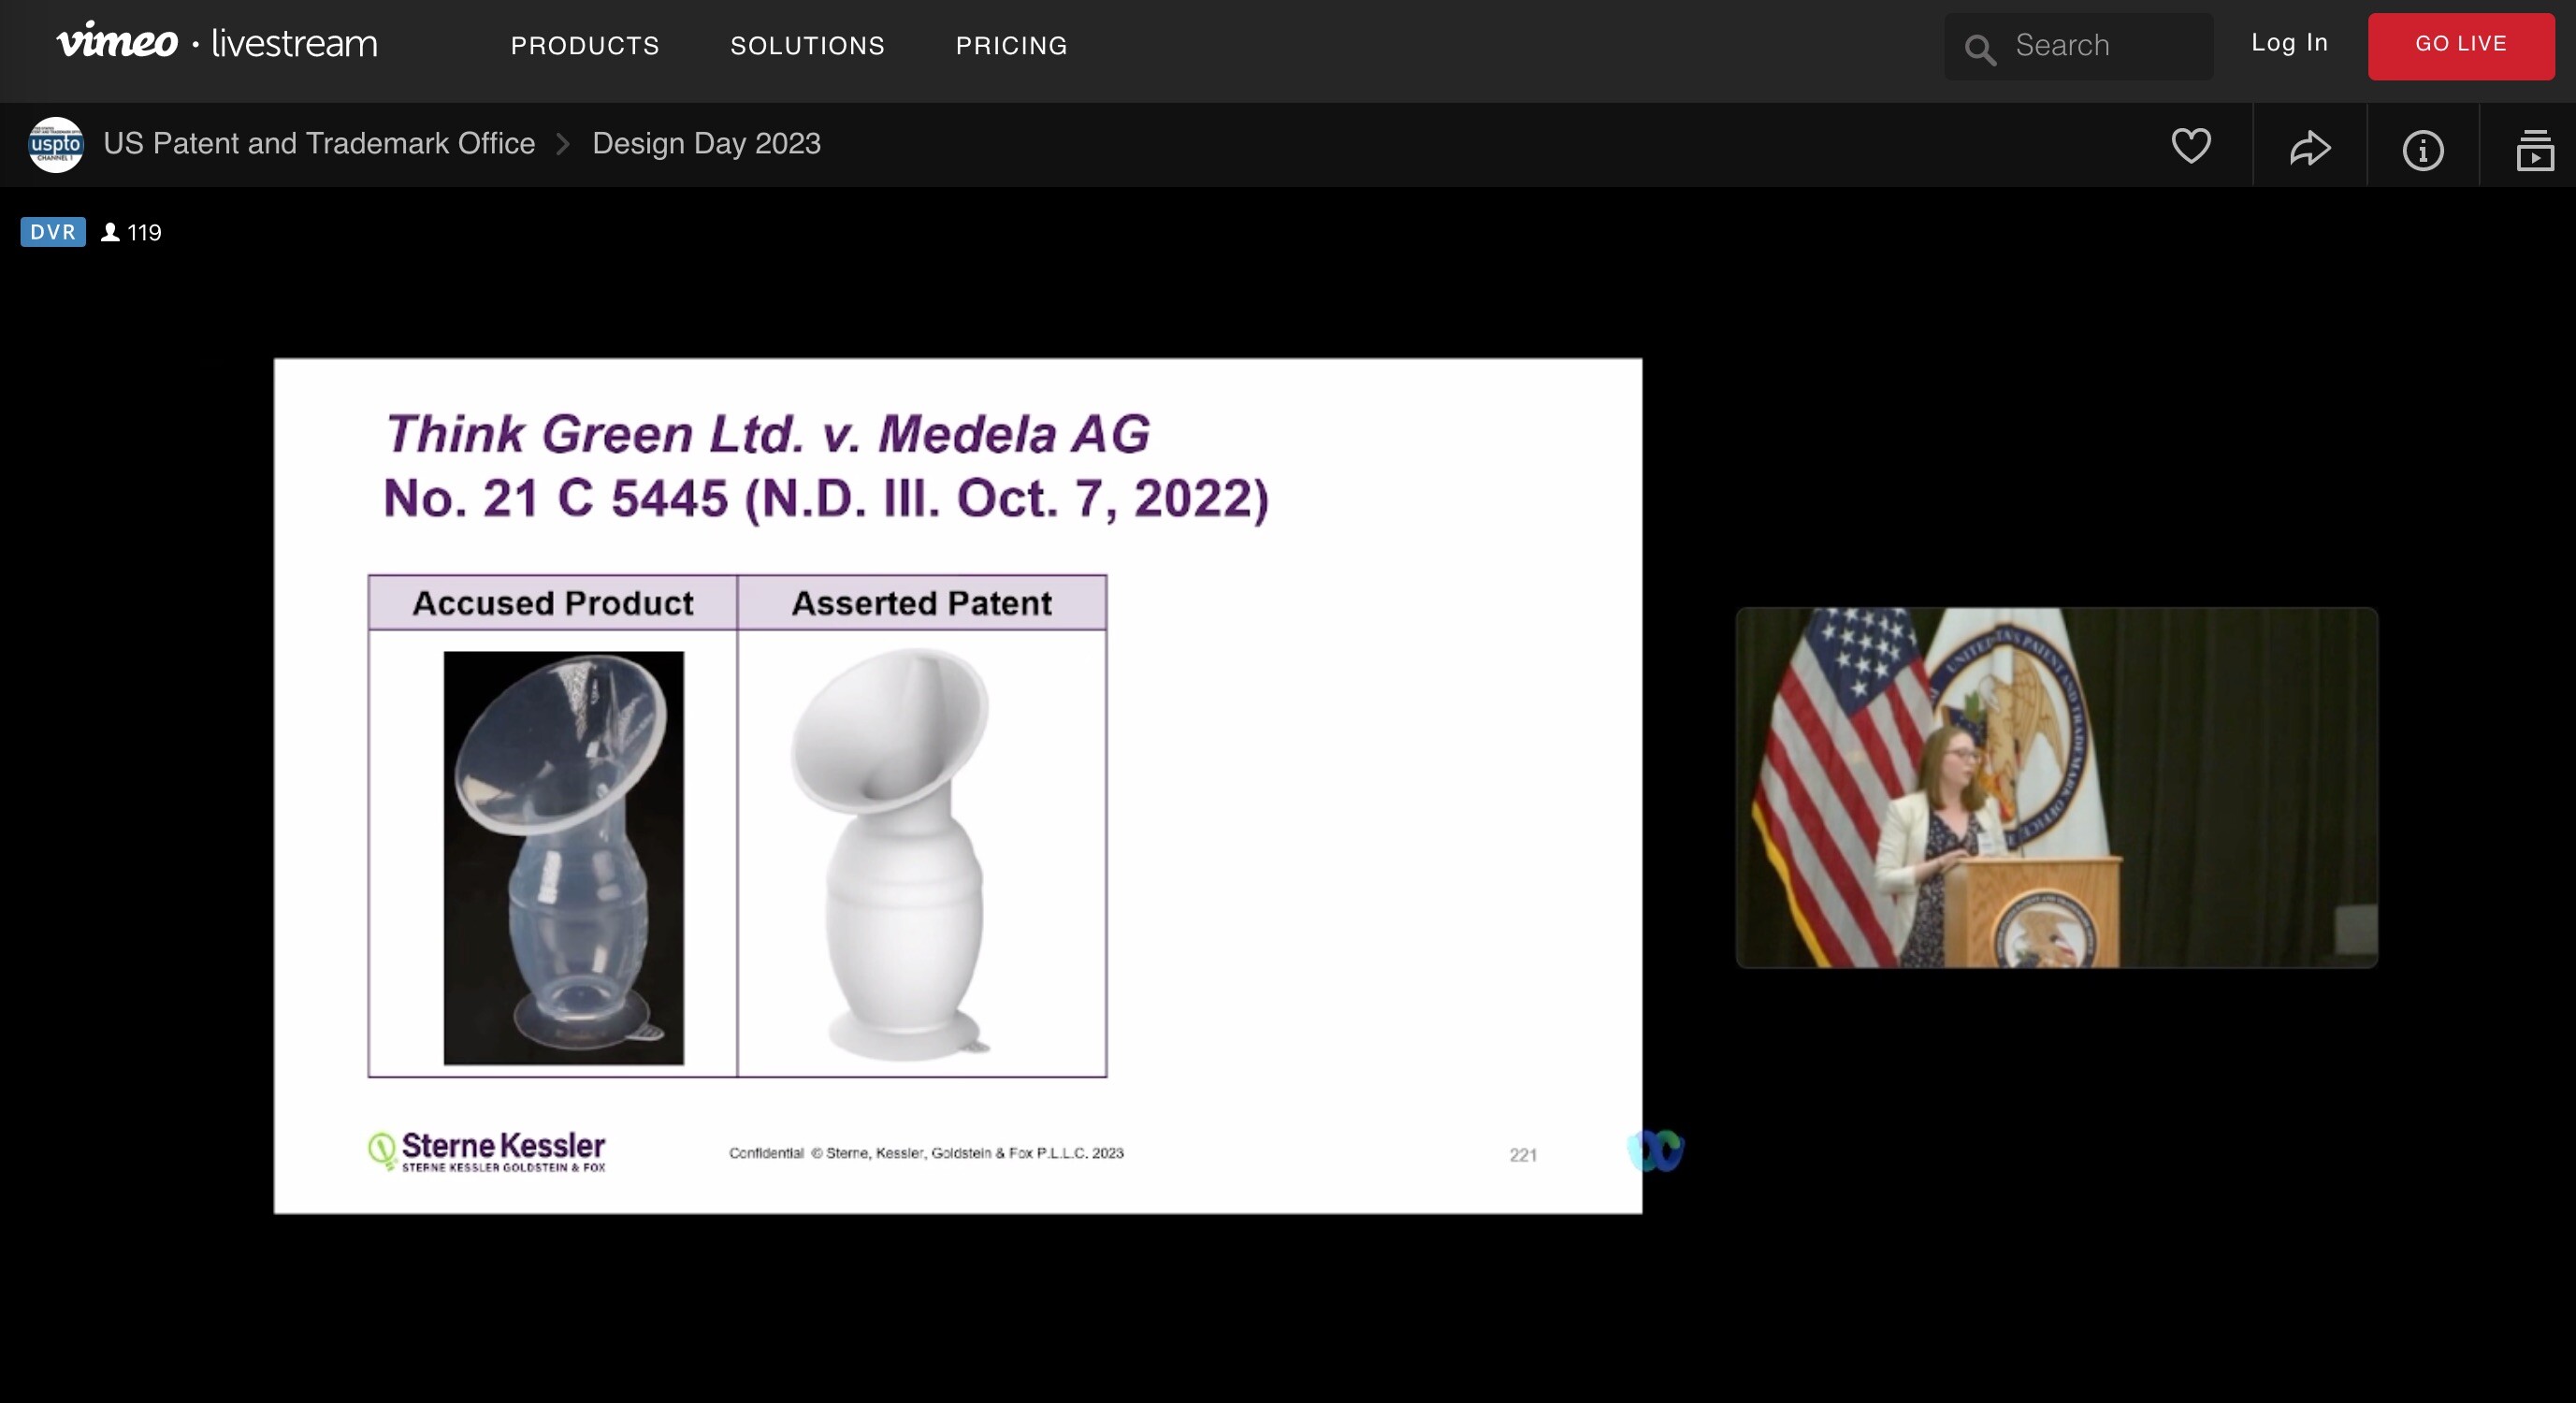Click the DVR badge
The image size is (2576, 1403).
tap(53, 232)
